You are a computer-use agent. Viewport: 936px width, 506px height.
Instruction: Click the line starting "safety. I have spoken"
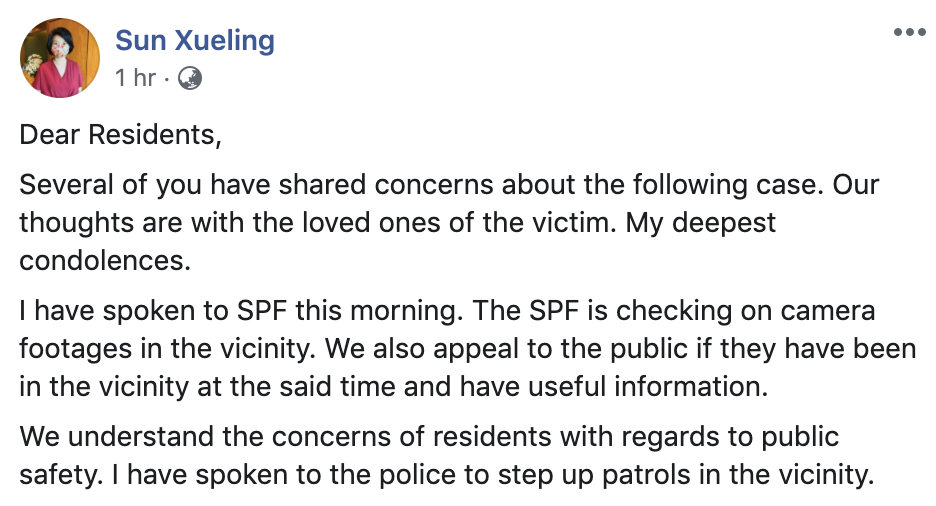(x=446, y=475)
